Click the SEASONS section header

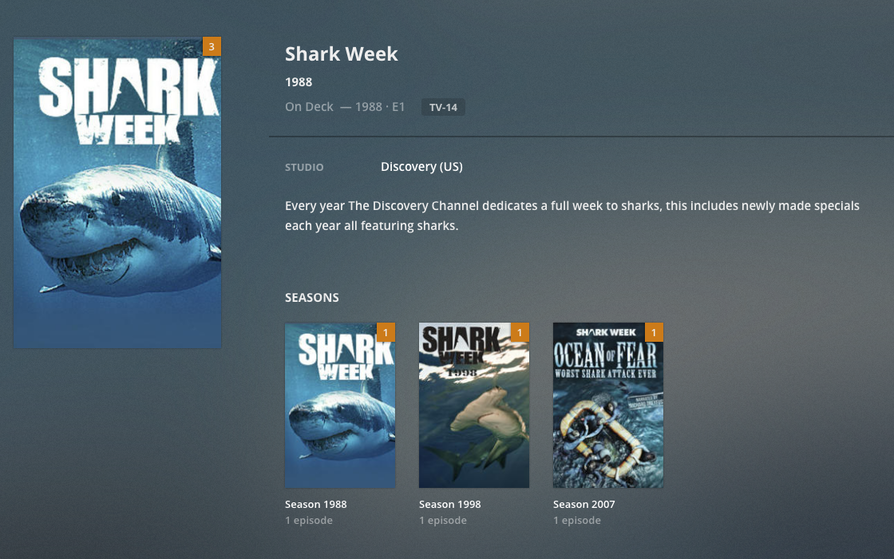tap(312, 298)
